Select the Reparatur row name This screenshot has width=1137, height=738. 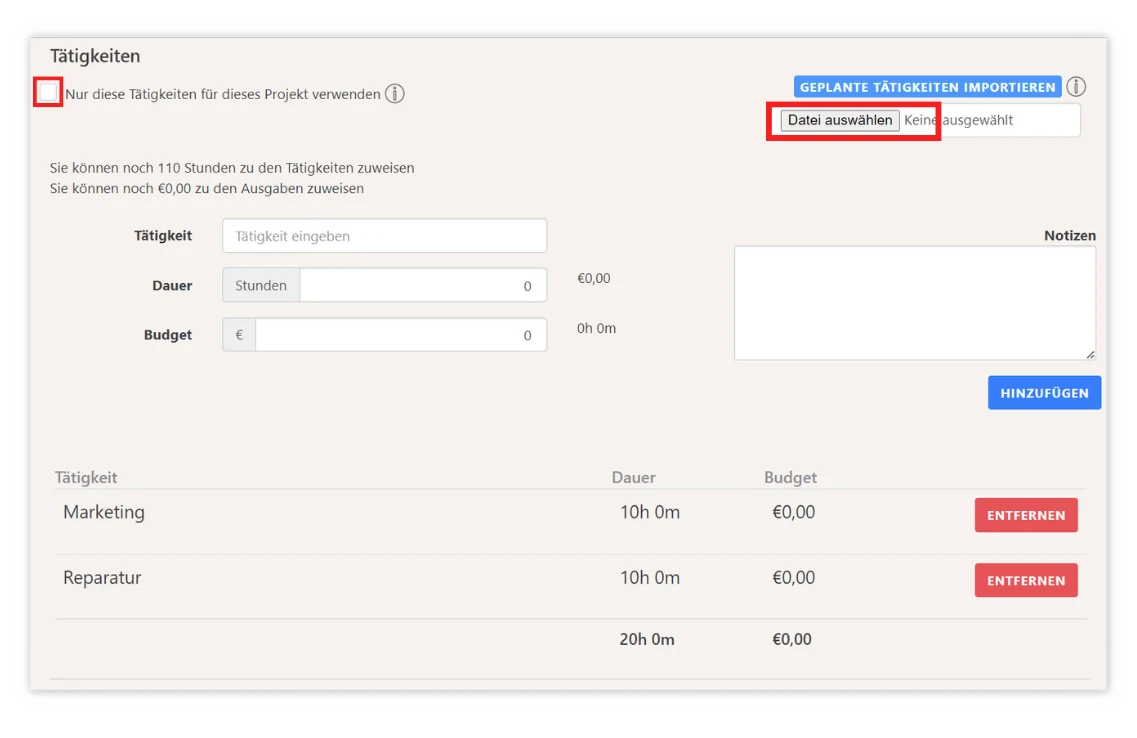102,578
